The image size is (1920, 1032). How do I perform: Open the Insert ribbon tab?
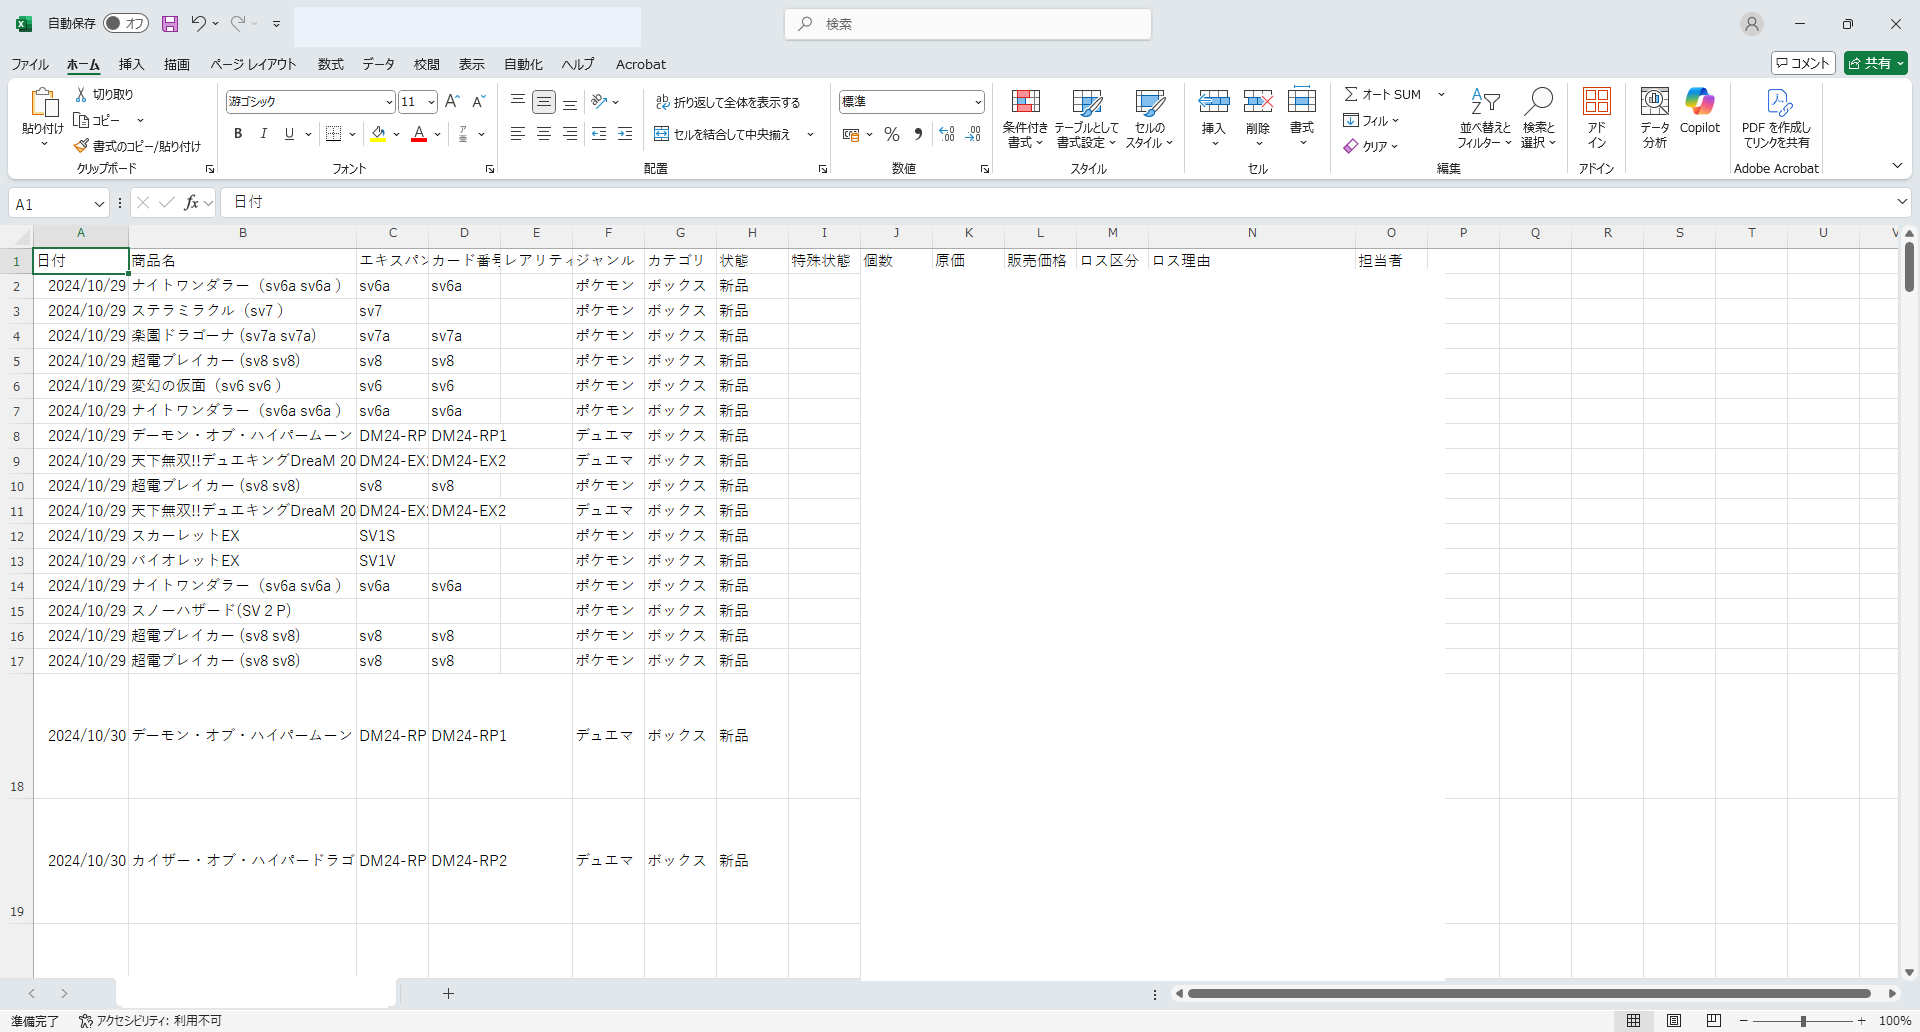click(x=131, y=64)
